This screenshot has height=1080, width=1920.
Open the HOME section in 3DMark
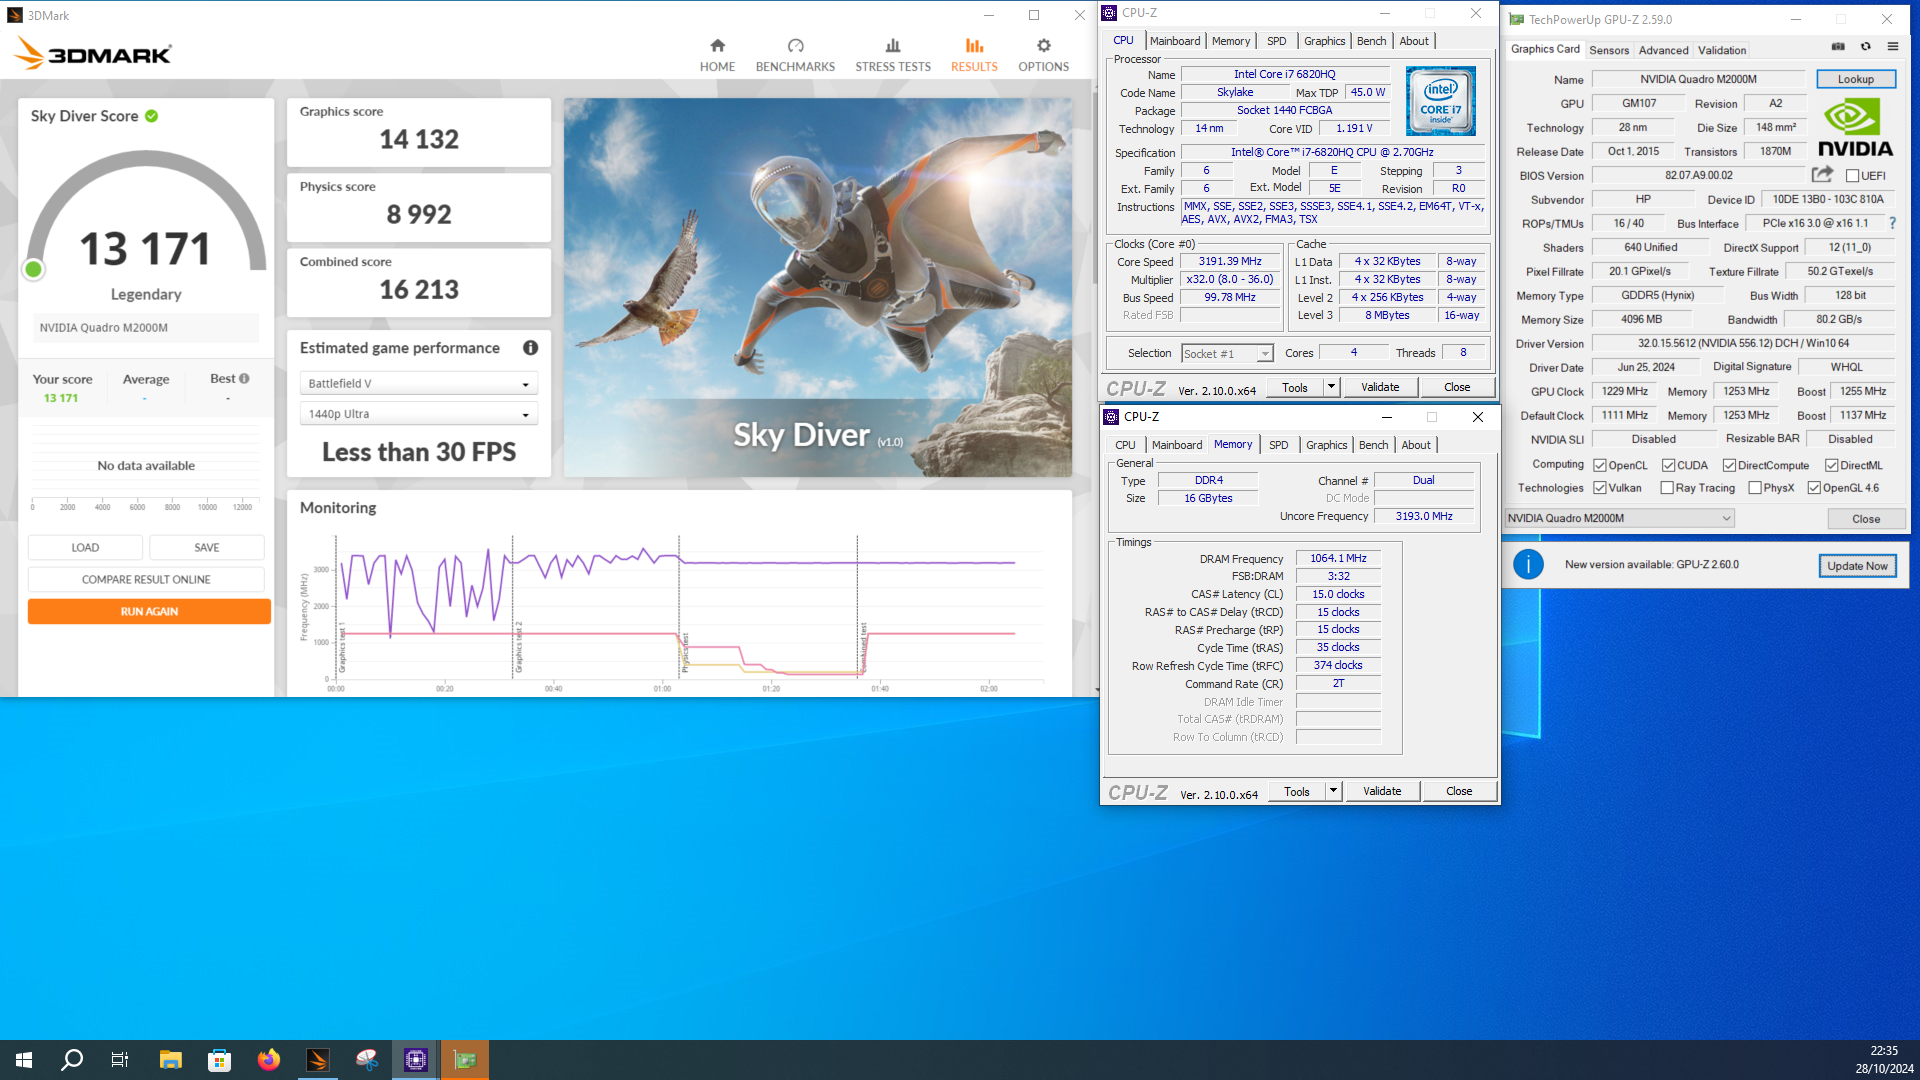coord(717,55)
